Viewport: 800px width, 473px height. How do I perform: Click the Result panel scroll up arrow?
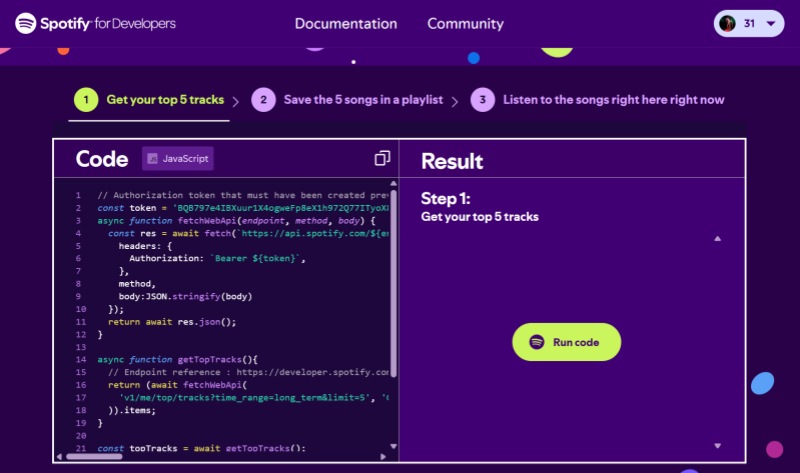[x=717, y=238]
